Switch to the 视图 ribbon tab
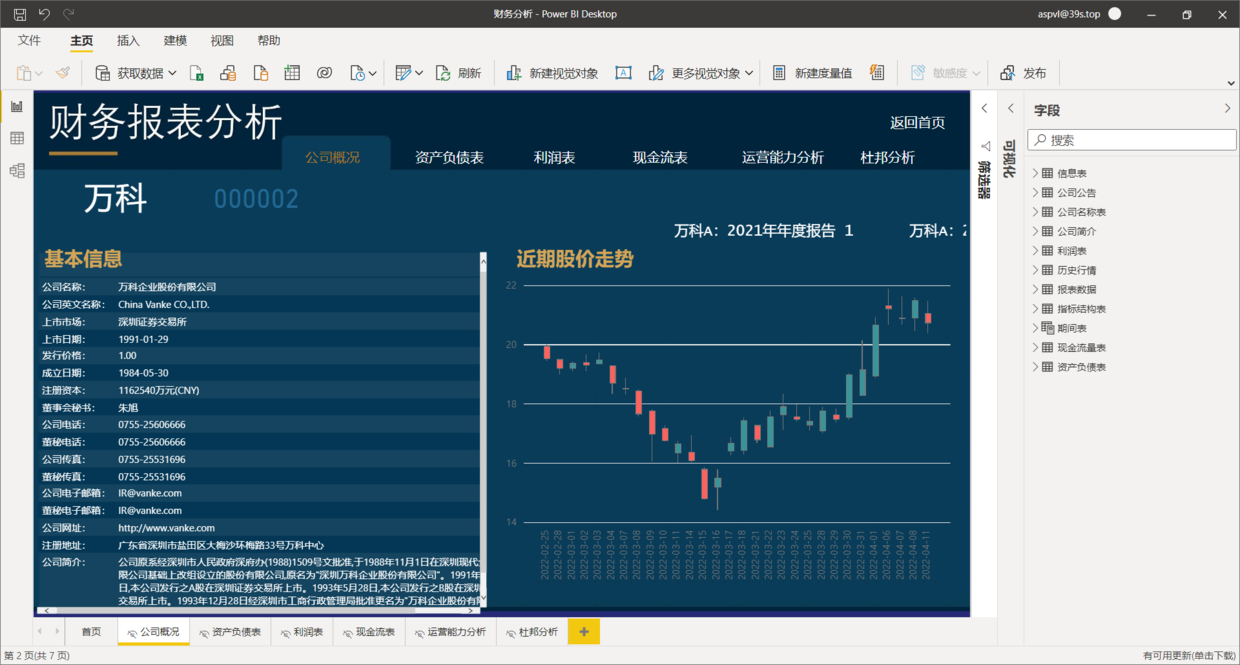The width and height of the screenshot is (1240, 665). [x=222, y=41]
